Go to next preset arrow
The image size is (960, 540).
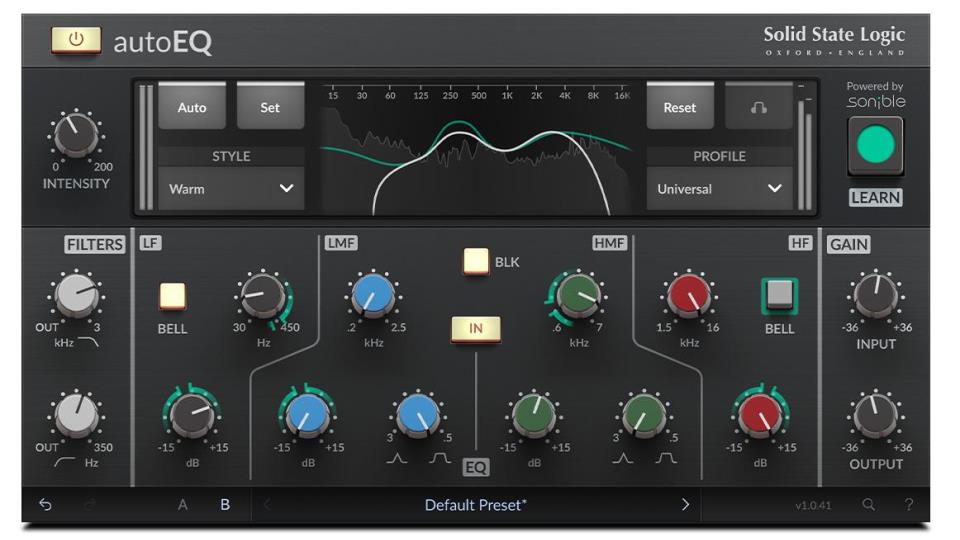(685, 504)
